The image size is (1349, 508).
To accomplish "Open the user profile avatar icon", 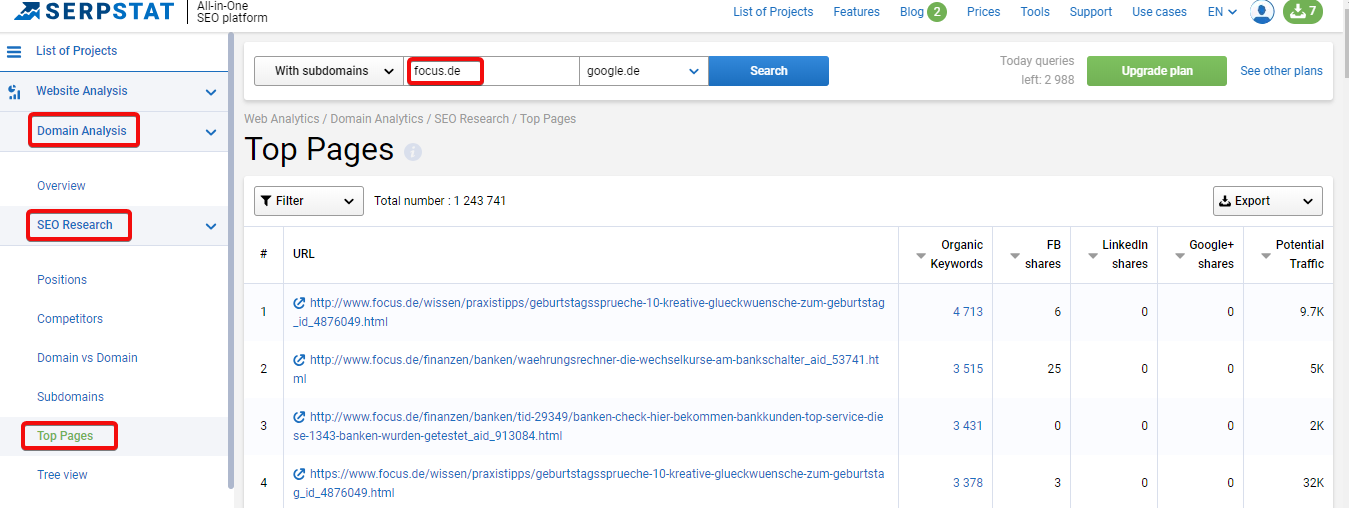I will (1263, 12).
